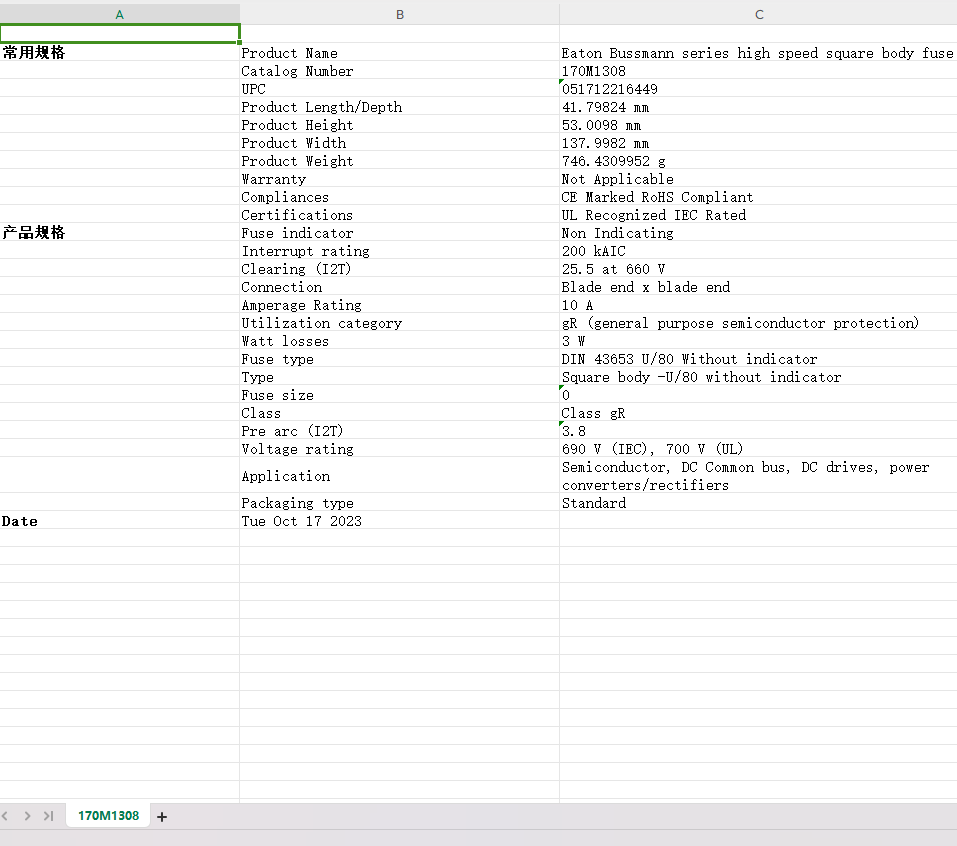Select the 'Utilization category' cell
The width and height of the screenshot is (957, 846).
[x=400, y=323]
